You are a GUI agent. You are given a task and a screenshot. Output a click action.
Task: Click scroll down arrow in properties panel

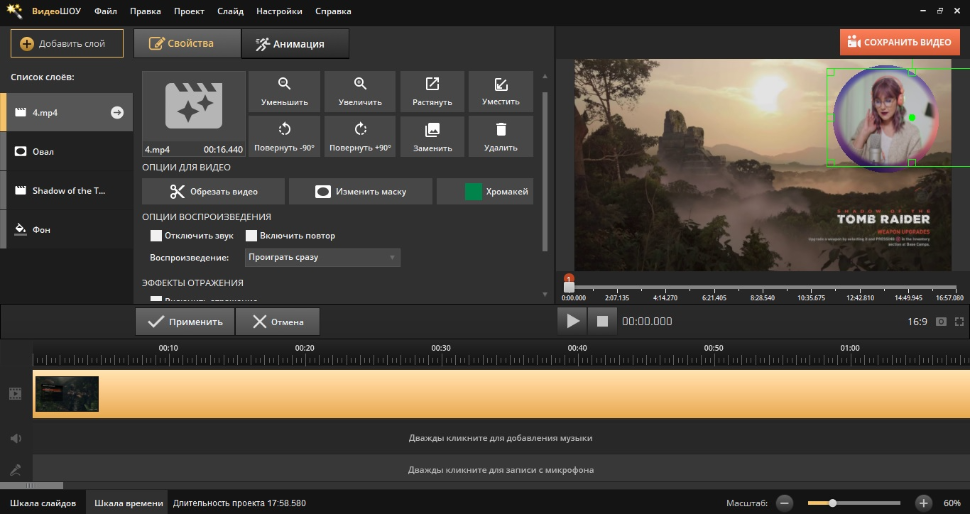545,295
